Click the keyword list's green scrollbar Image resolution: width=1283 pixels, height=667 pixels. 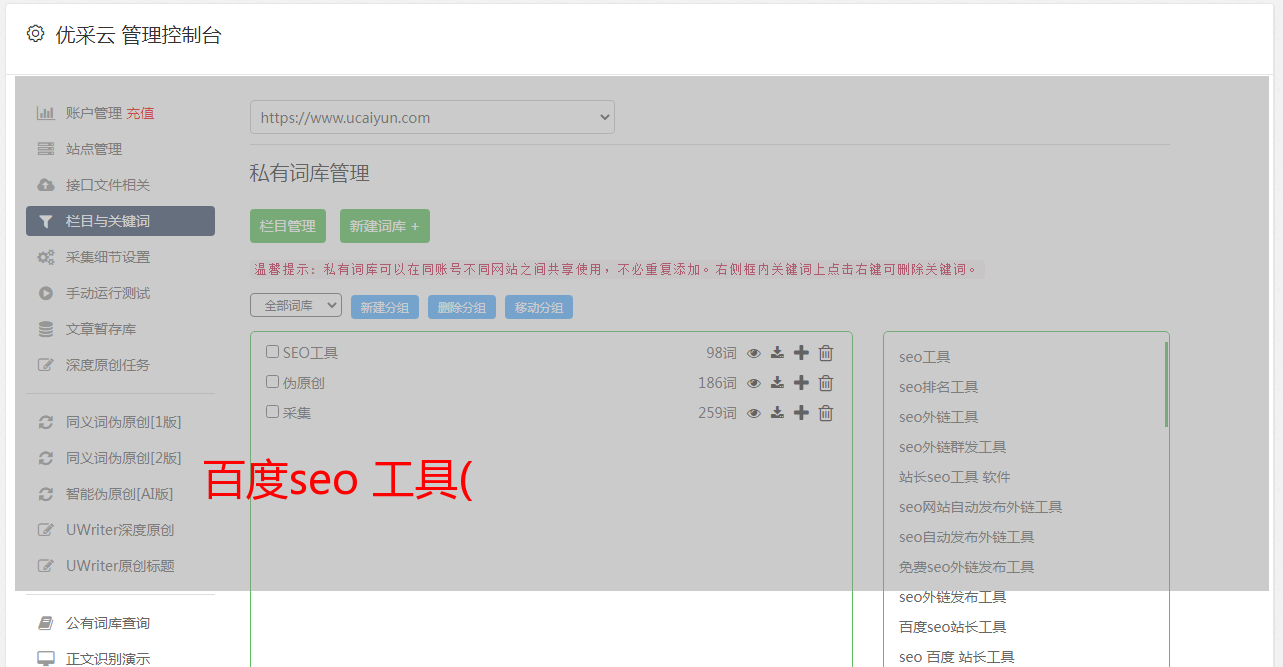point(1166,384)
